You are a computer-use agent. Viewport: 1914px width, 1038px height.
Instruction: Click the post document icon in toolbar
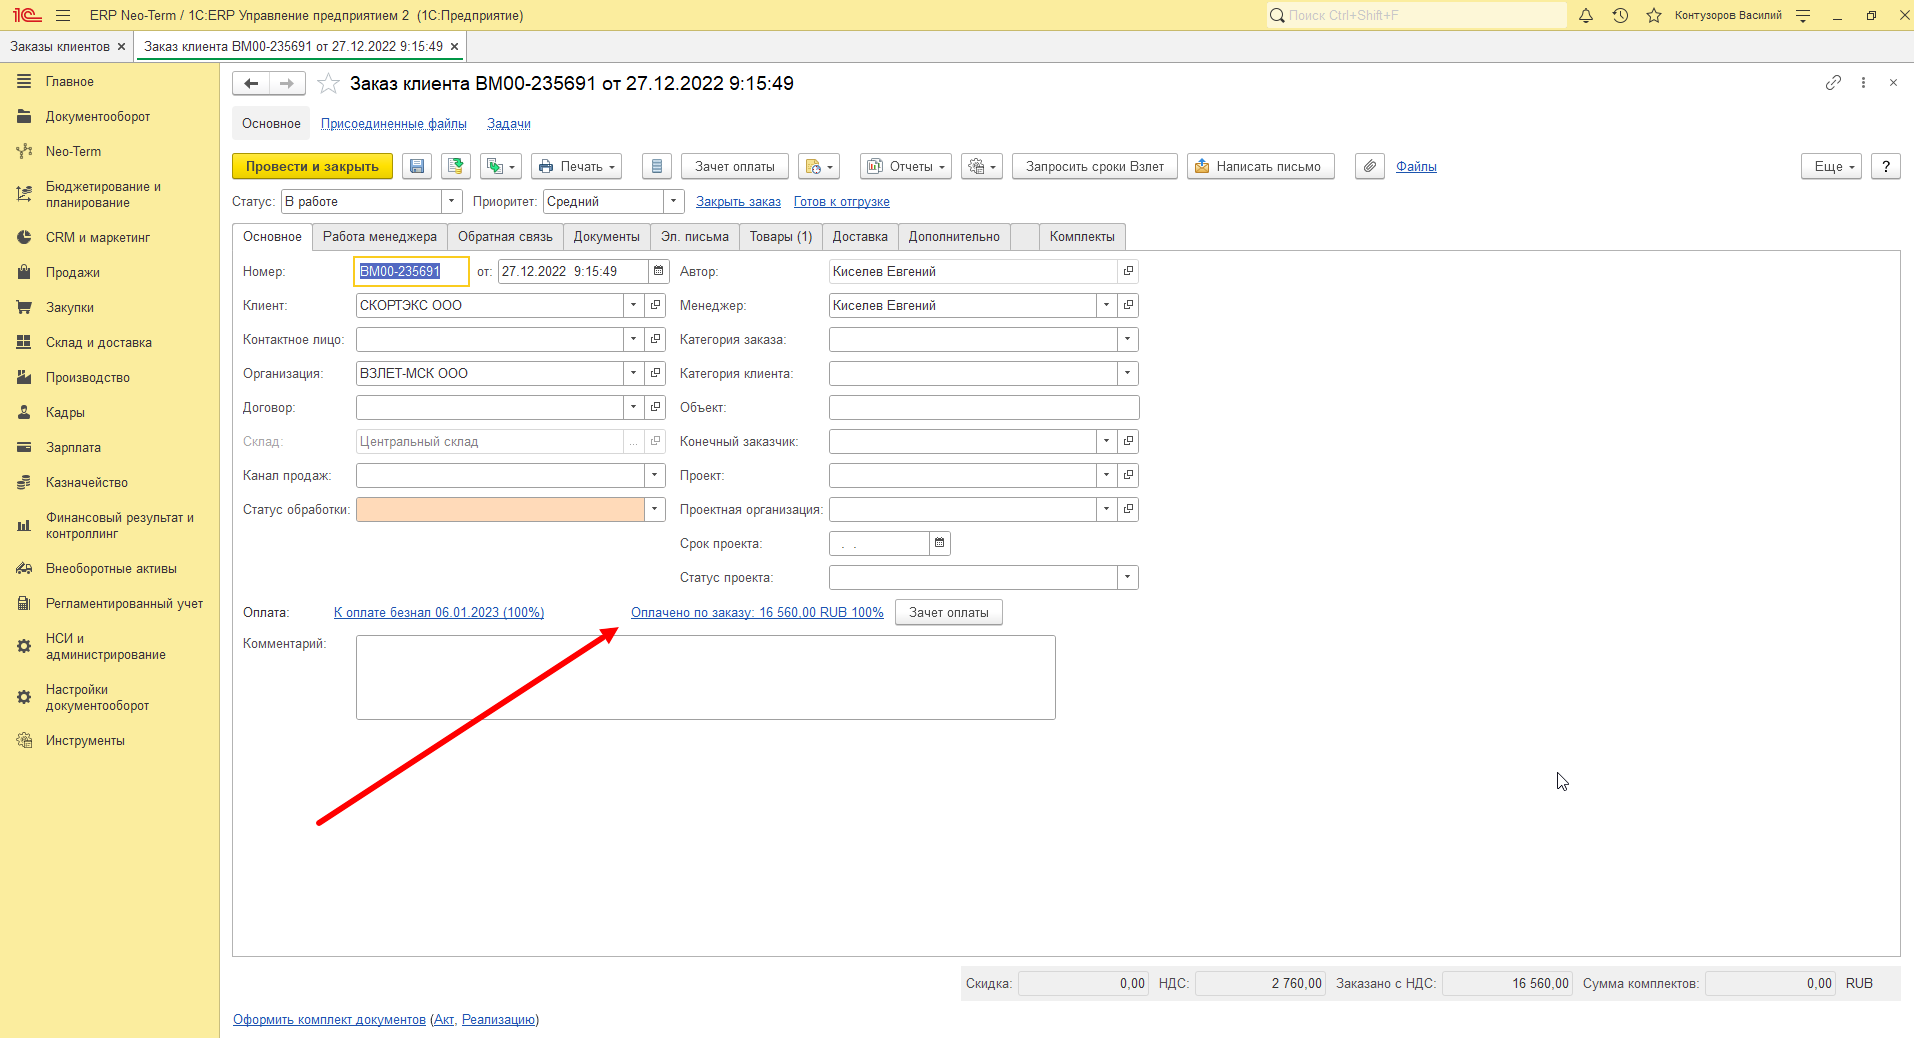click(x=456, y=166)
